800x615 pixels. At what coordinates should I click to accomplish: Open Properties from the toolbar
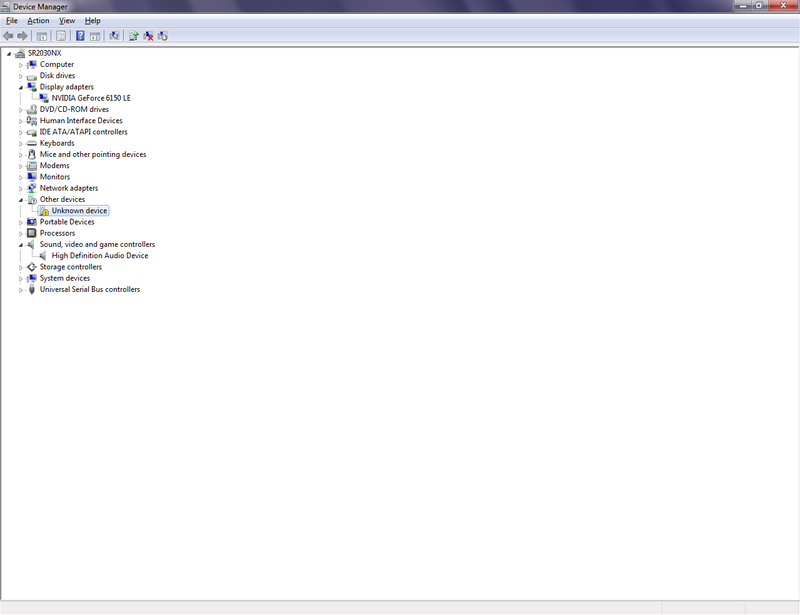tap(61, 36)
